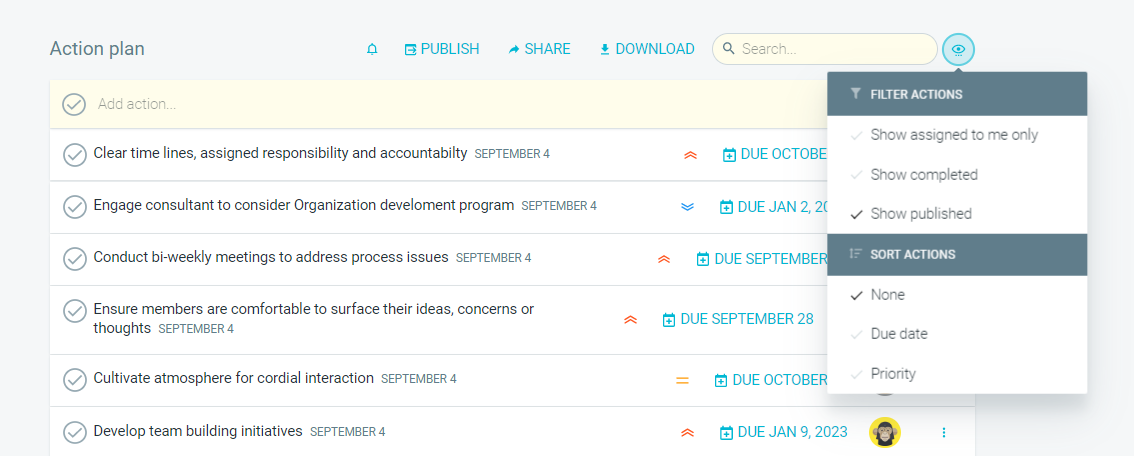Click the DOWNLOAD button
The height and width of the screenshot is (456, 1134).
[647, 49]
